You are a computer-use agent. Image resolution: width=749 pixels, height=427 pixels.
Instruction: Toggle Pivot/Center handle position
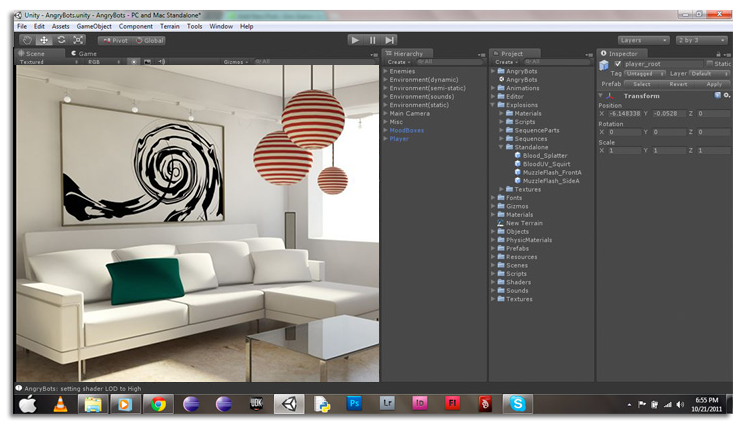114,41
